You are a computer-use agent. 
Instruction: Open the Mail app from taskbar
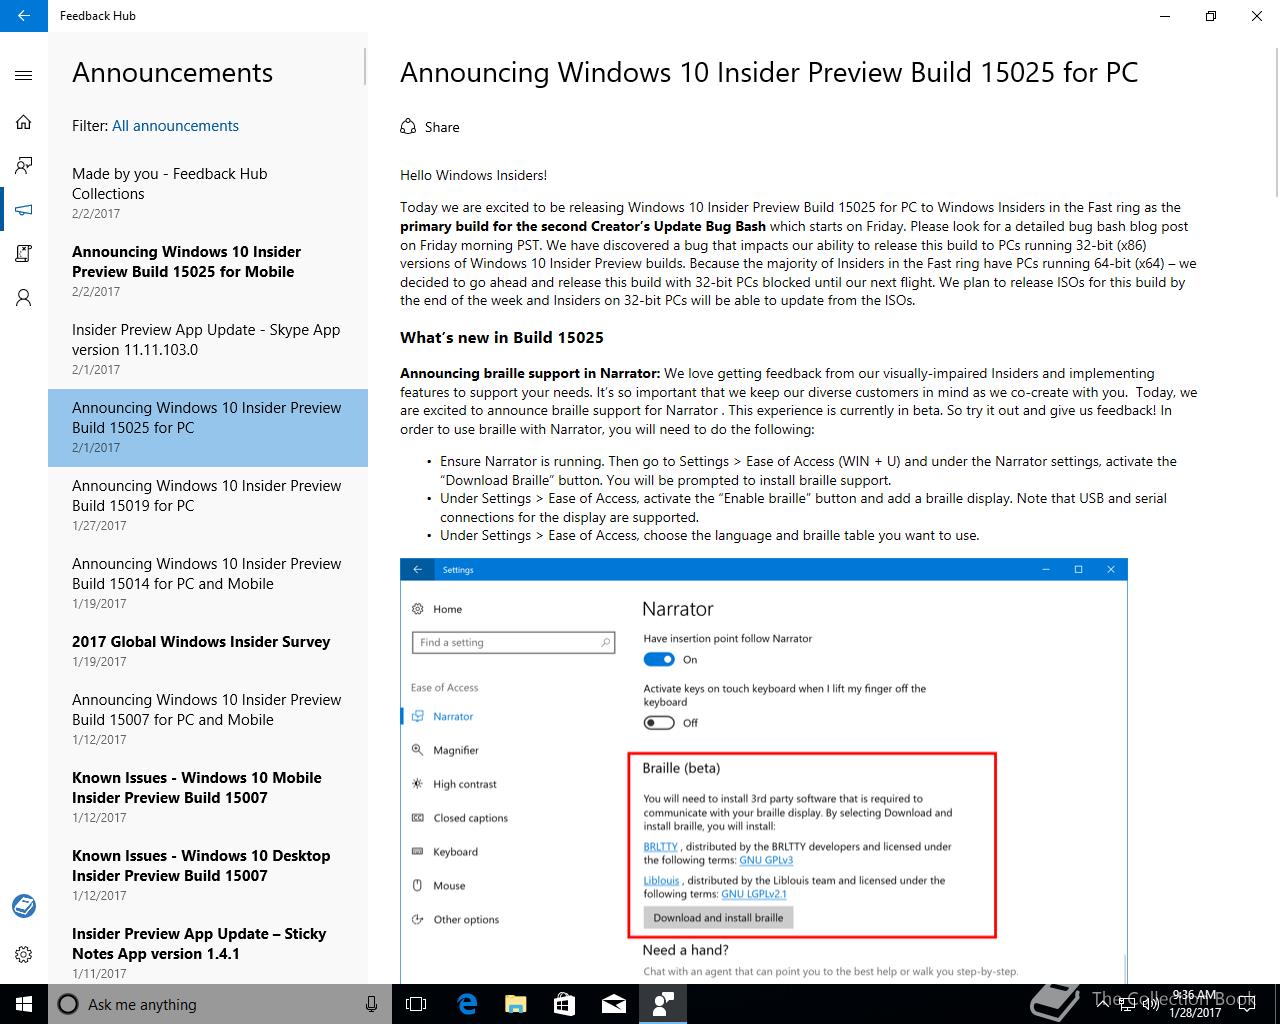coord(613,1004)
